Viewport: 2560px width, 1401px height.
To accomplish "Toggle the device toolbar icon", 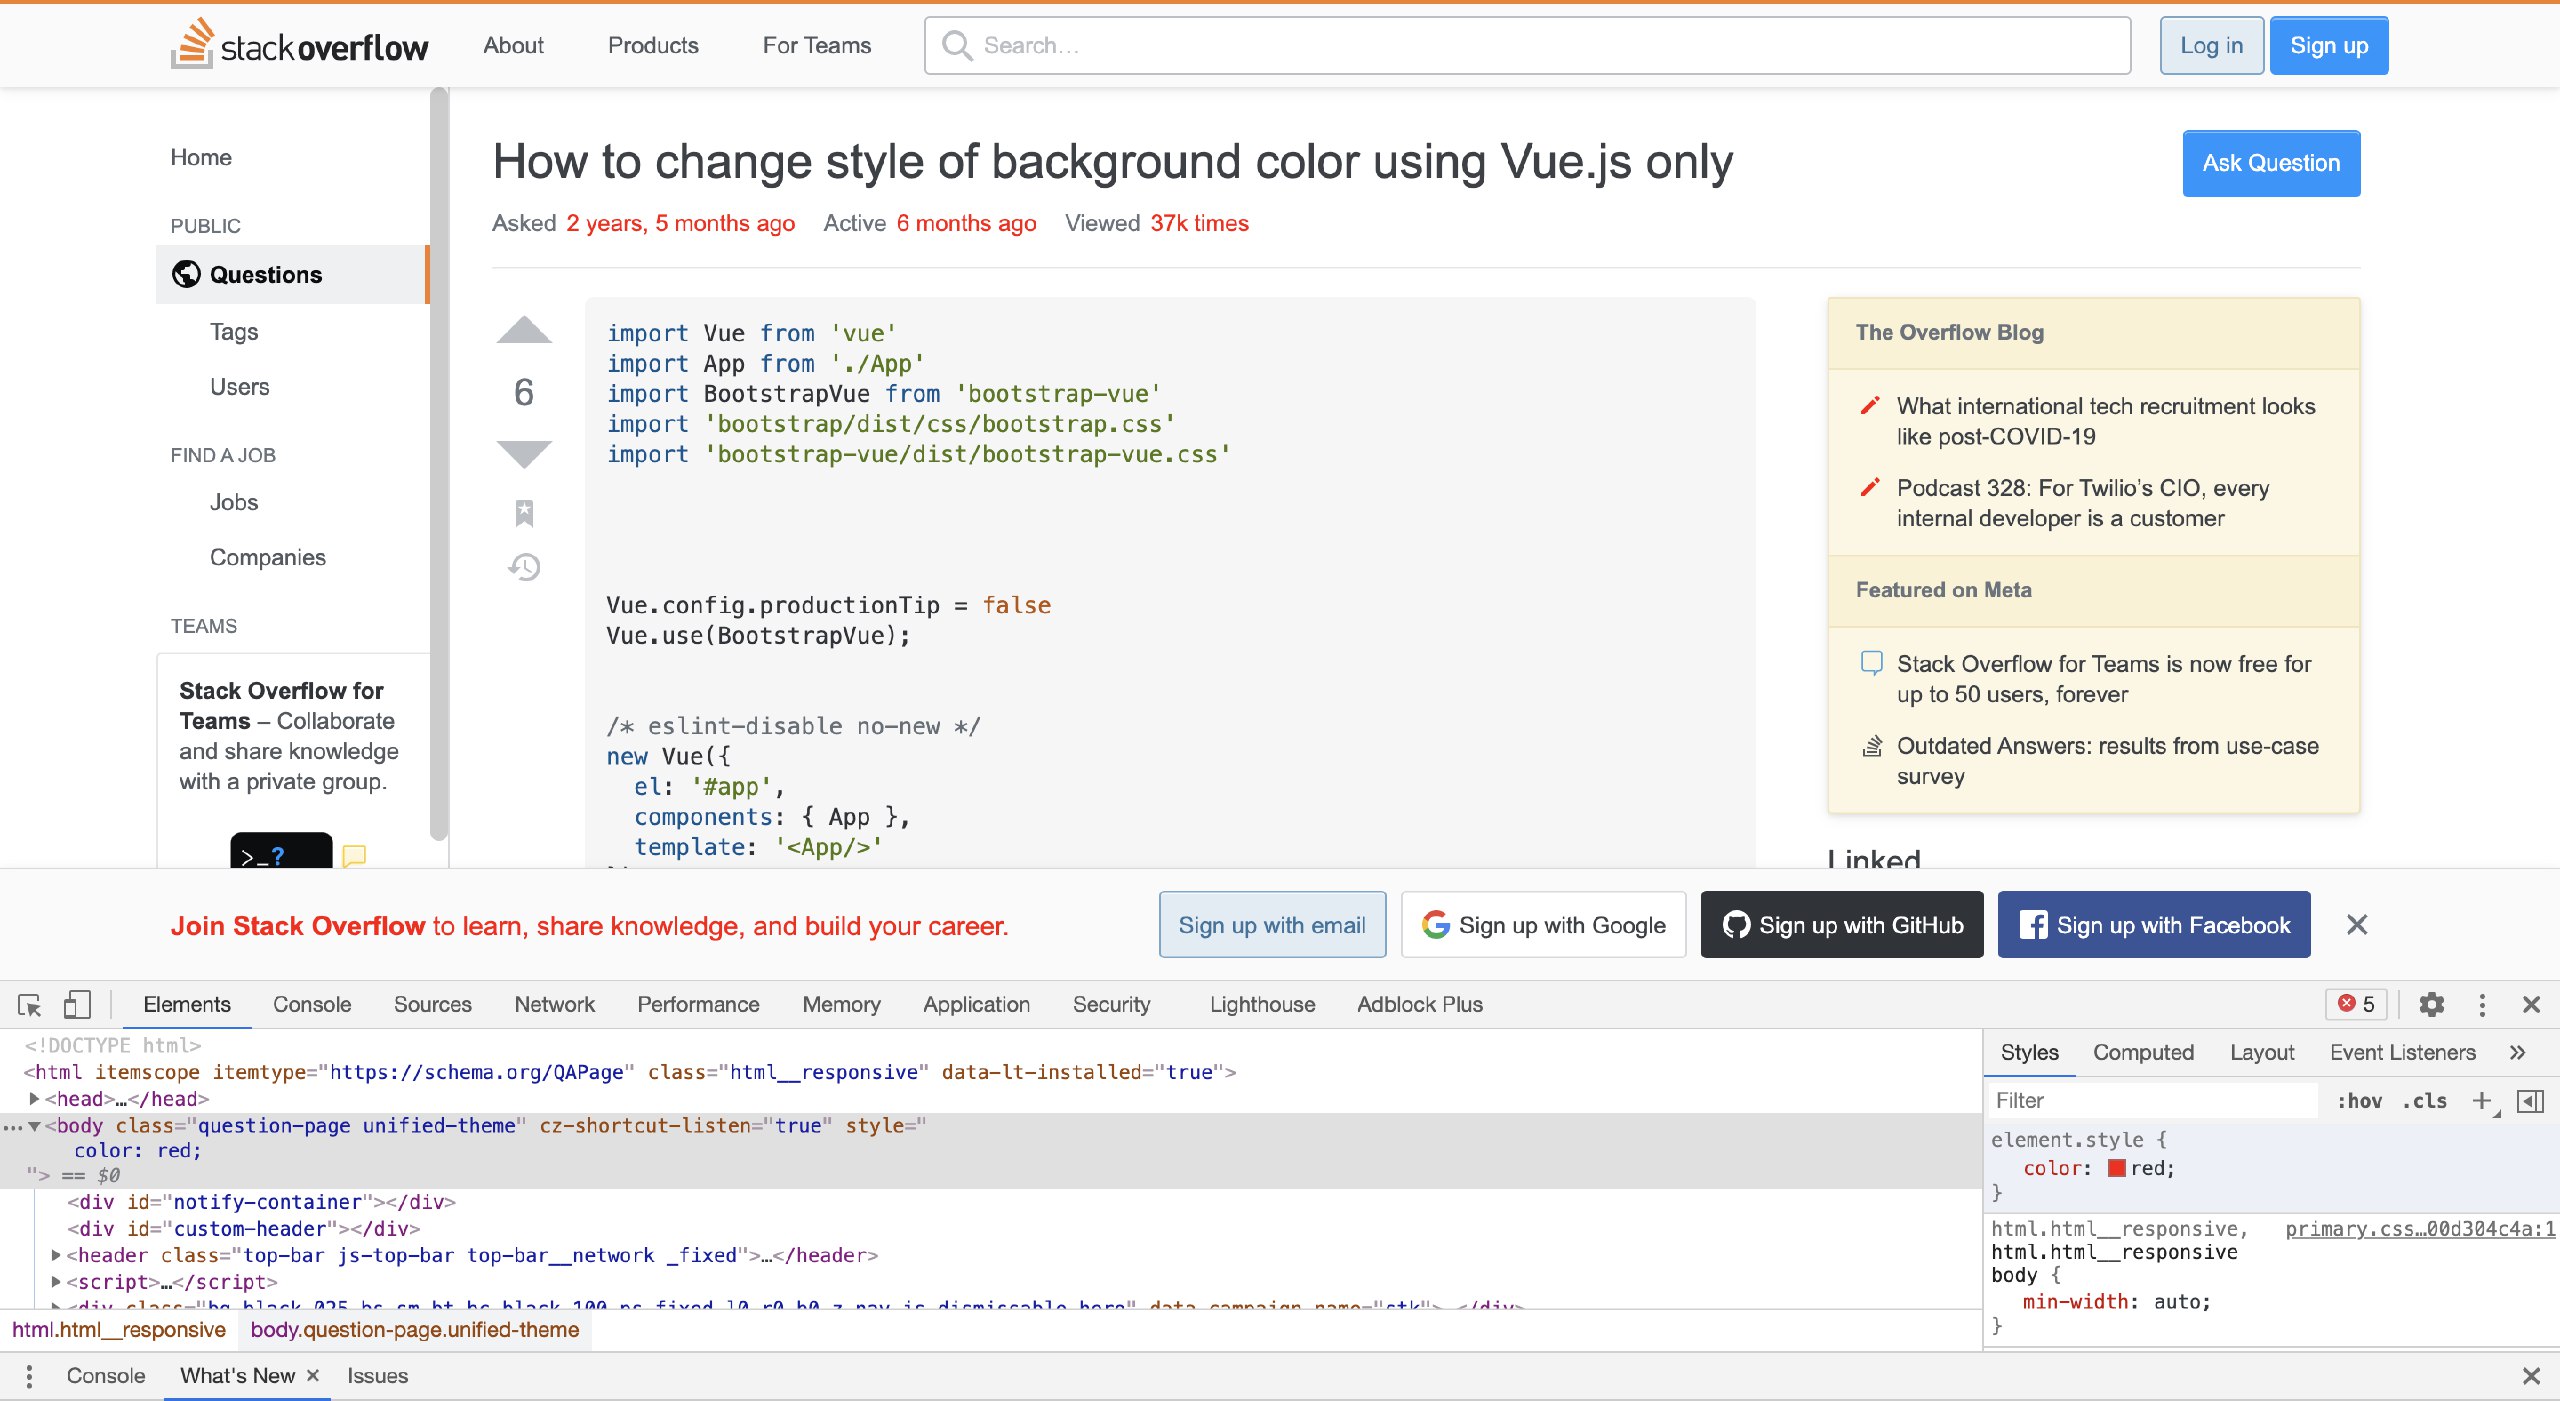I will tap(77, 1004).
